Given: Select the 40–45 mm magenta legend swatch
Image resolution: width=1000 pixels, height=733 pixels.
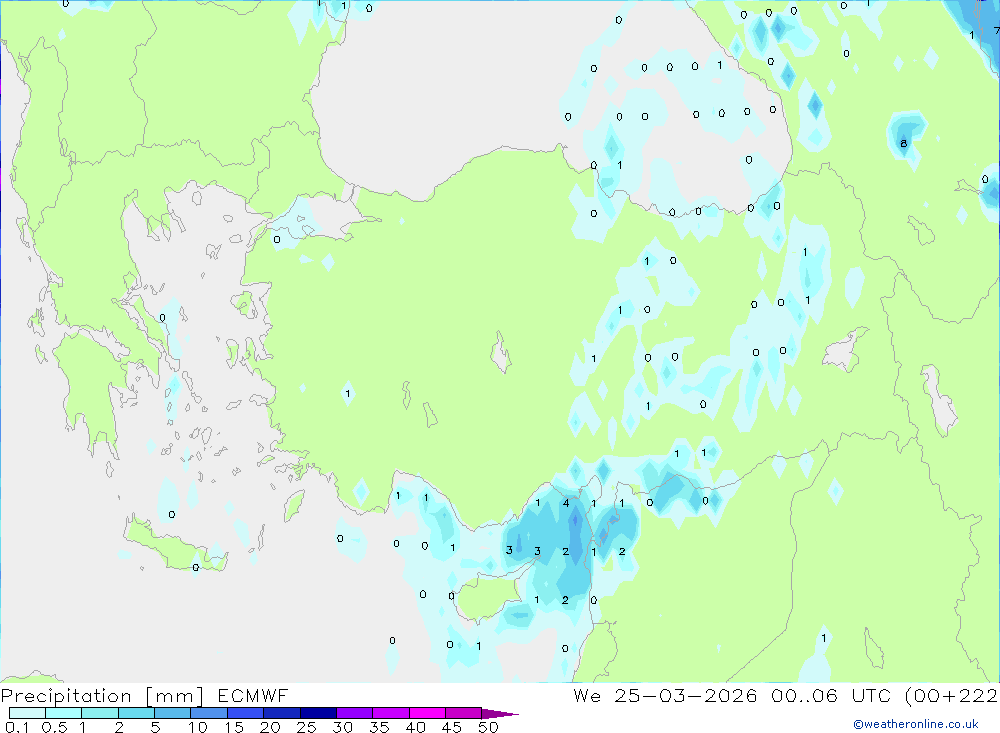Looking at the screenshot, I should (427, 713).
